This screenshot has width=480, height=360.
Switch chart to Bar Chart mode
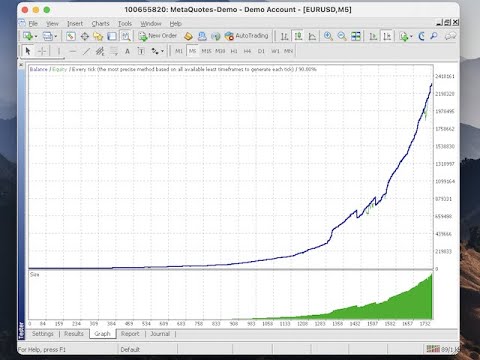tap(284, 36)
